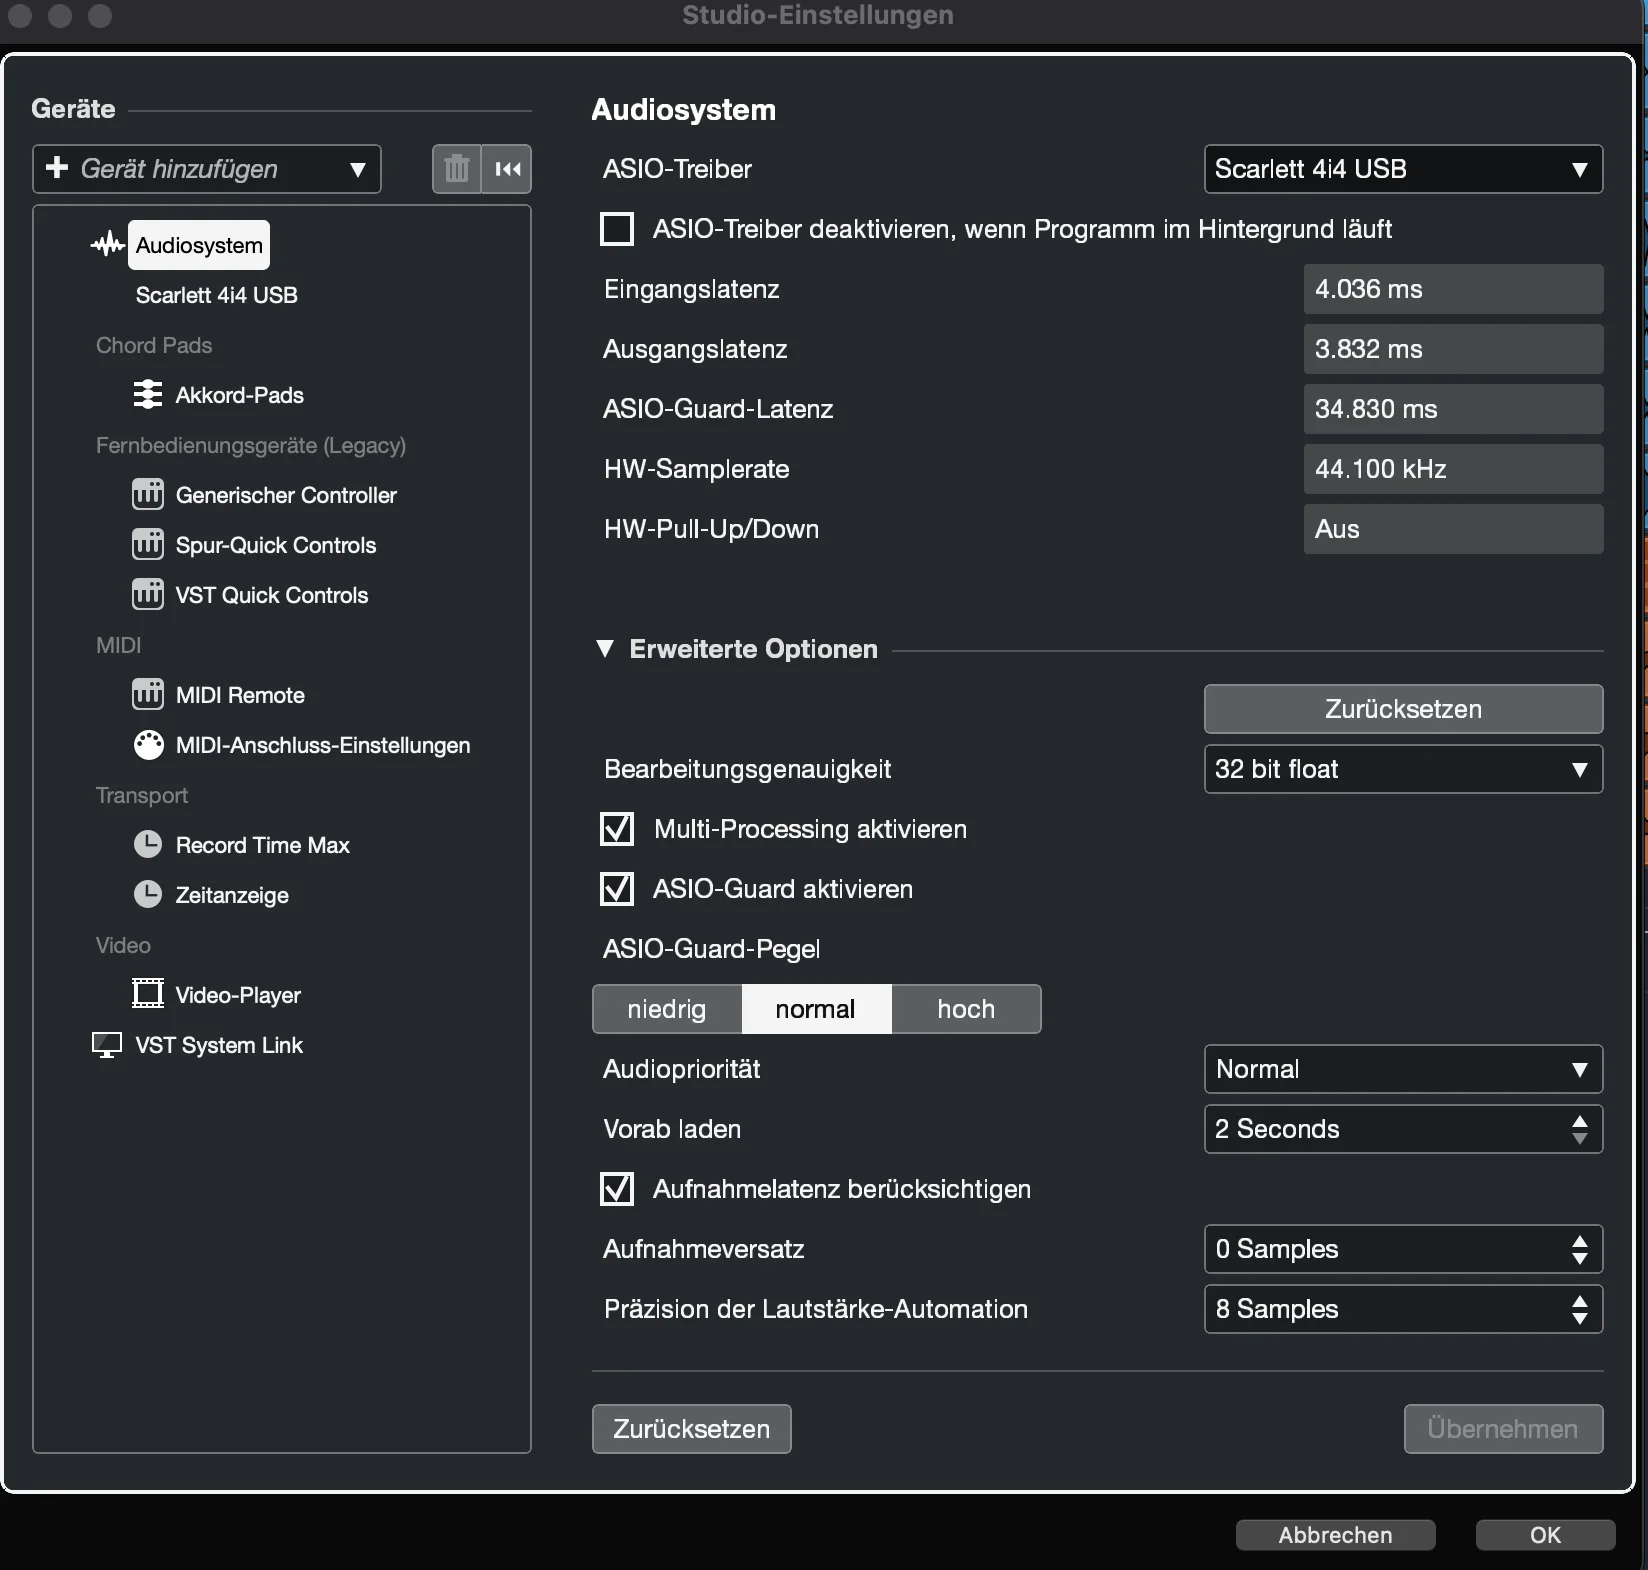Open the Bearbeitungsgenauigkeit 32 bit float dropdown
1648x1570 pixels.
[x=1403, y=769]
